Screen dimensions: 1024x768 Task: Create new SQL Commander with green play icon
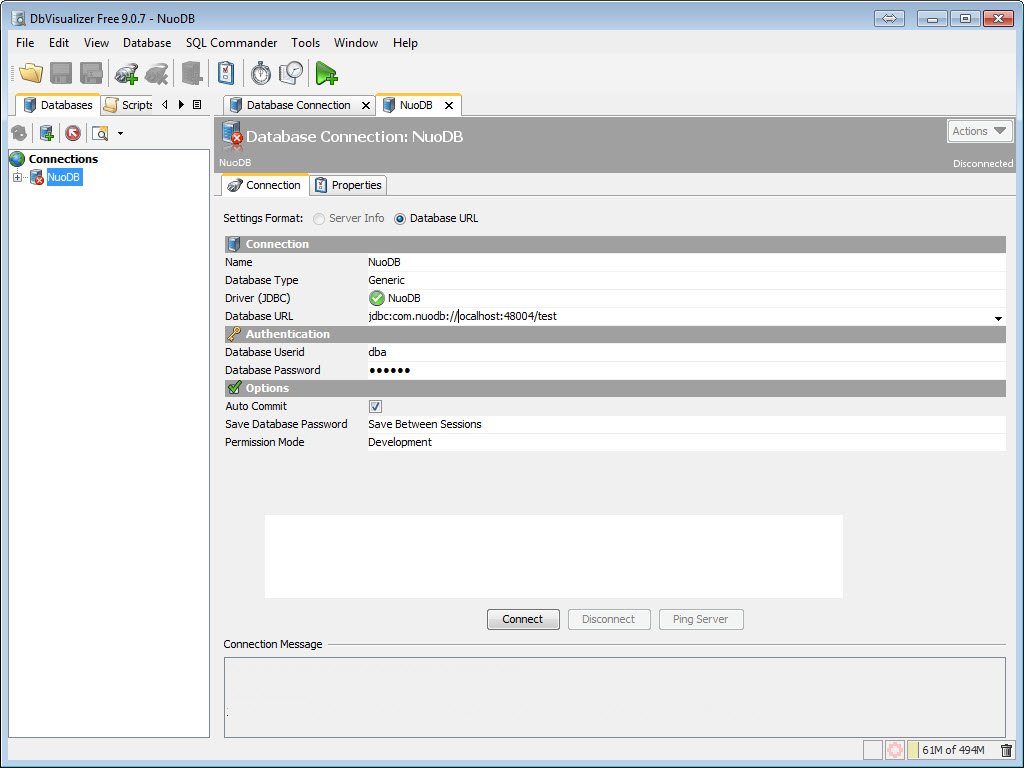pyautogui.click(x=326, y=73)
